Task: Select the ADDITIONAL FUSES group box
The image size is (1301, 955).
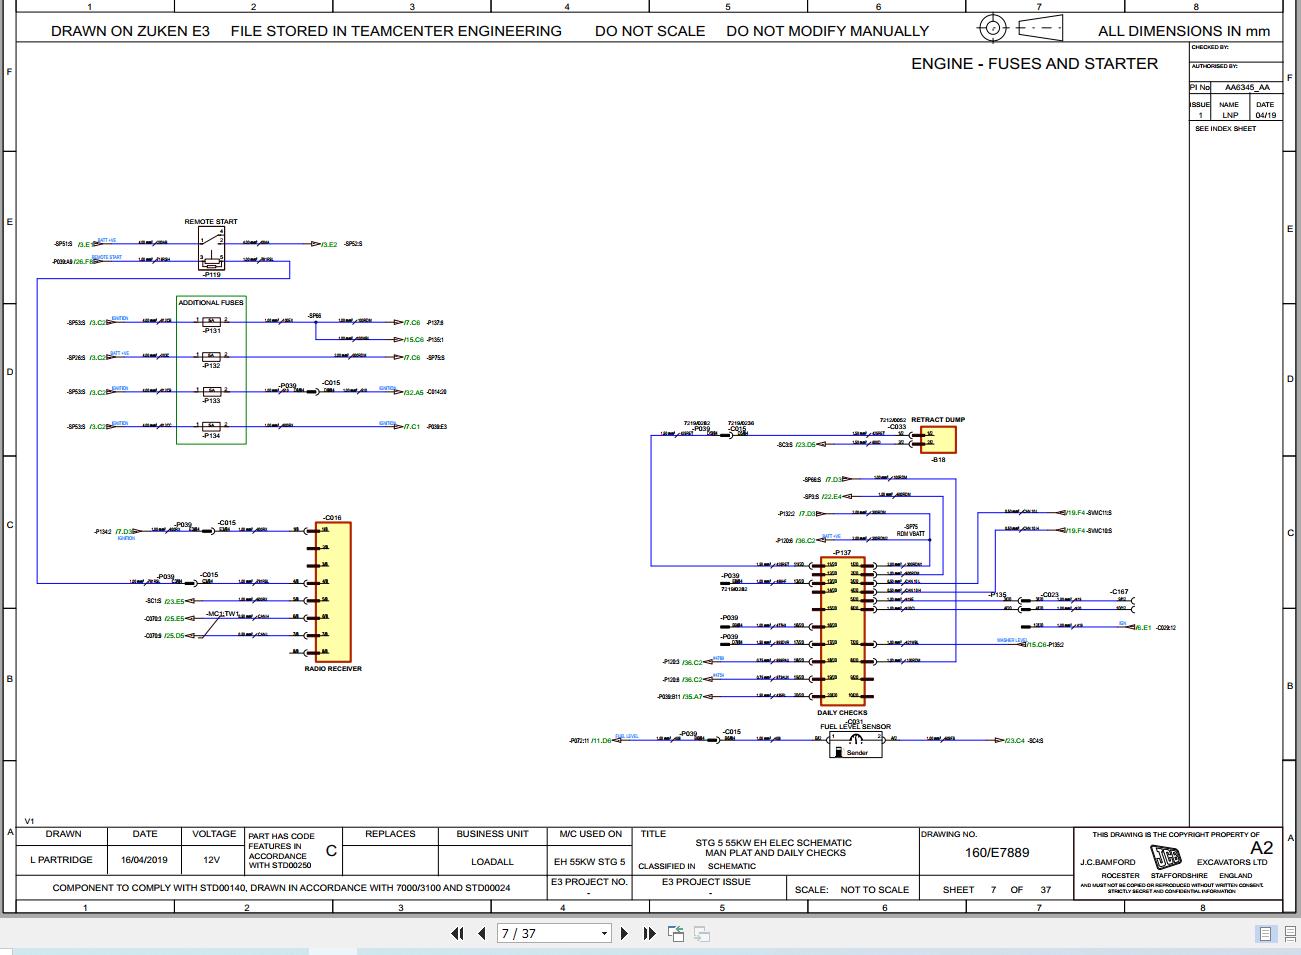Action: pyautogui.click(x=211, y=370)
